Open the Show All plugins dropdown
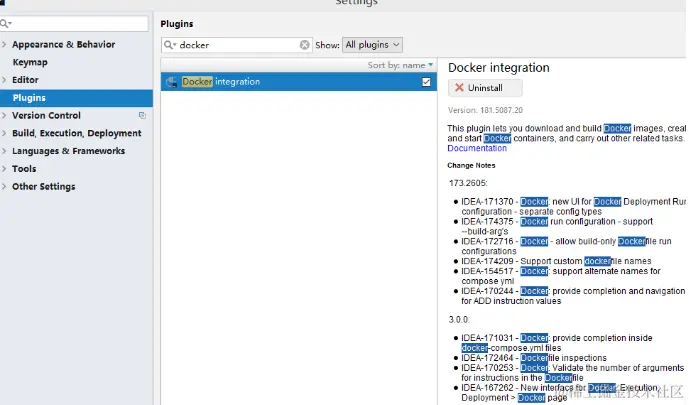 tap(372, 45)
